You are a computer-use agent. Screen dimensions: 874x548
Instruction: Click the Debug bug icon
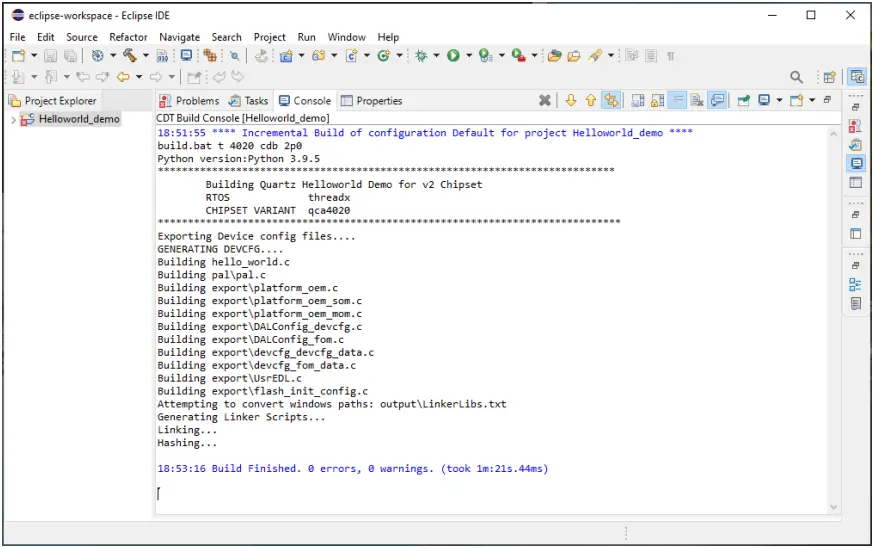(x=422, y=56)
